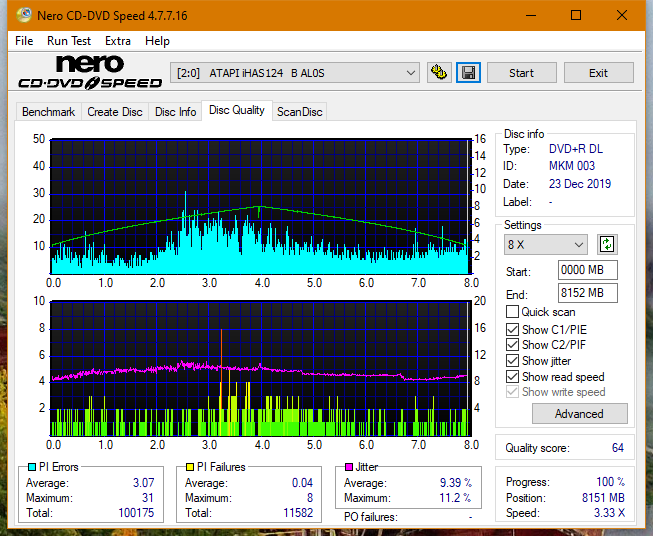This screenshot has height=536, width=653.
Task: Click the yellow PI Failures legend swatch
Action: [x=190, y=467]
